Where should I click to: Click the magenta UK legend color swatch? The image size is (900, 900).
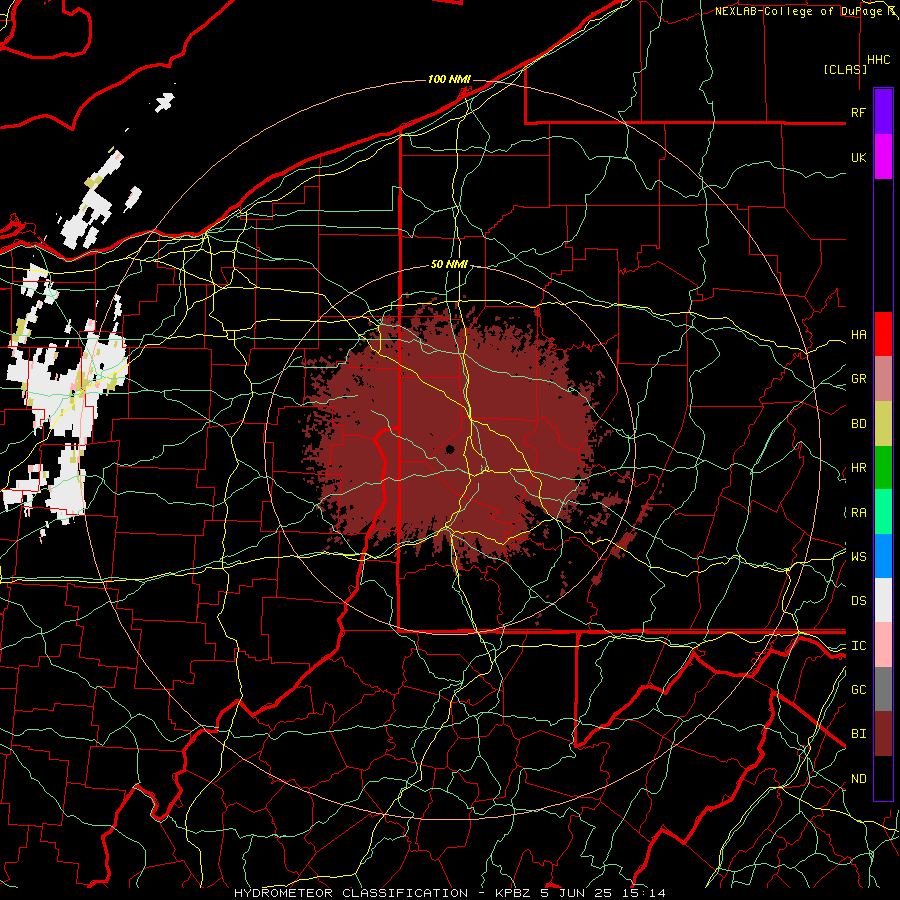click(x=883, y=157)
